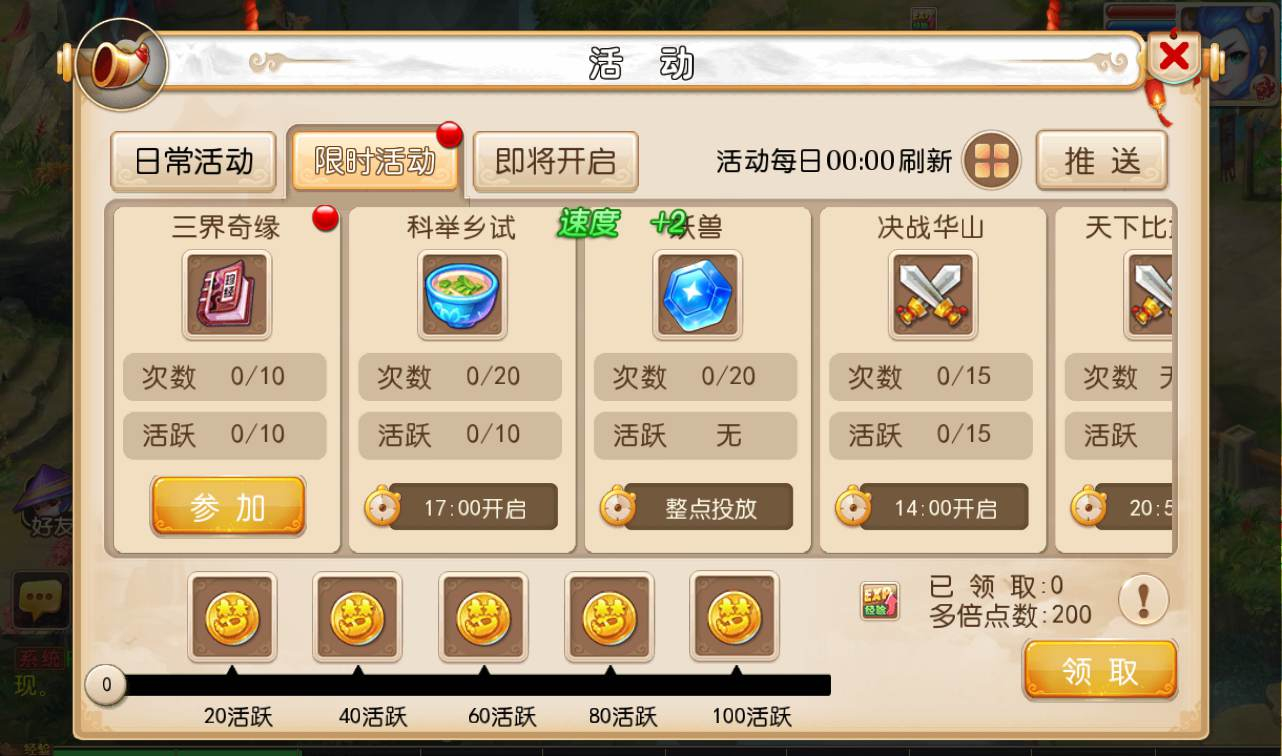1282x756 pixels.
Task: Open the four-square grid icon near 推送
Action: pyautogui.click(x=991, y=161)
